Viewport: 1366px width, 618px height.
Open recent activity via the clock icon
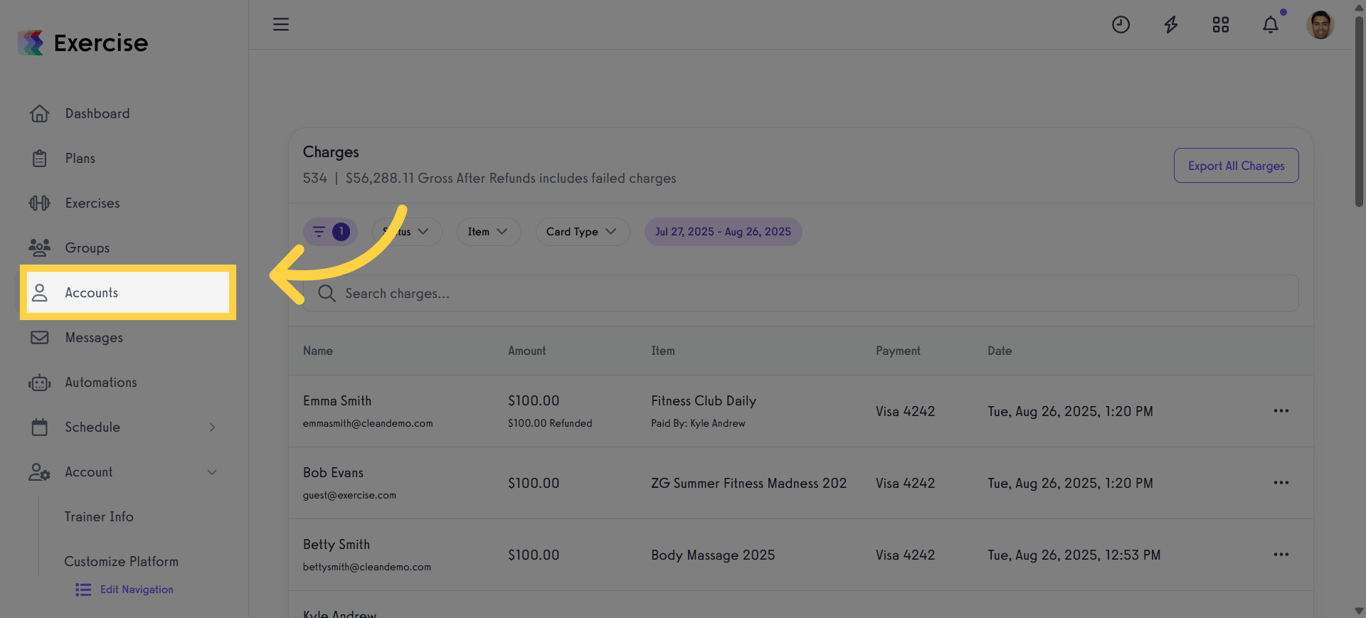1121,24
